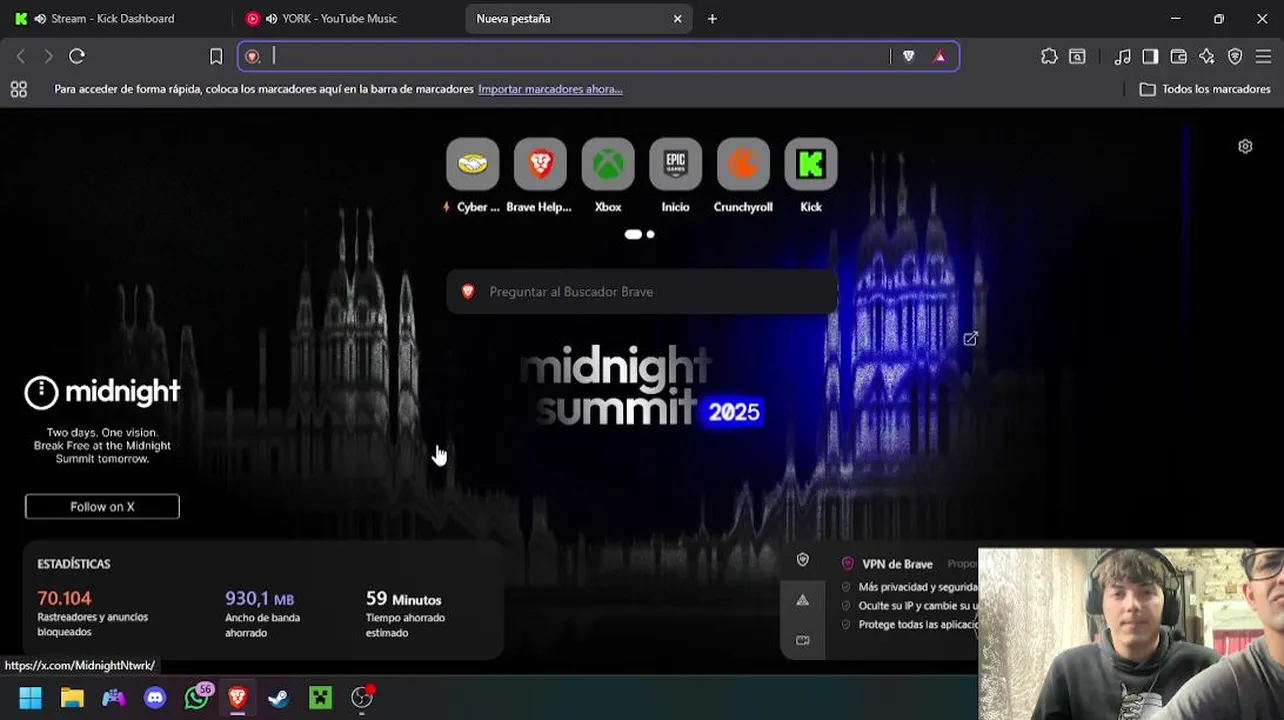
Task: Go back to previous page arrow
Action: (20, 56)
